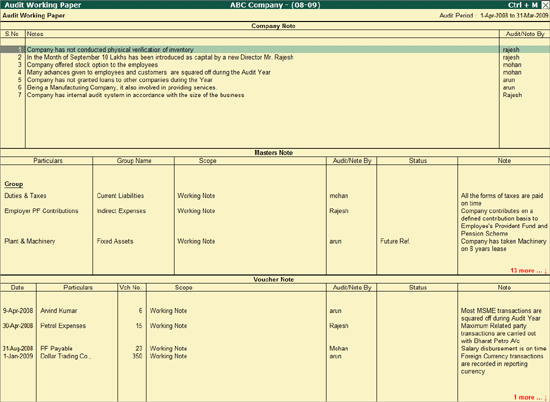Viewport: 550px width, 402px height.
Task: Click the 'Plant & Machinery' entry
Action: click(30, 241)
